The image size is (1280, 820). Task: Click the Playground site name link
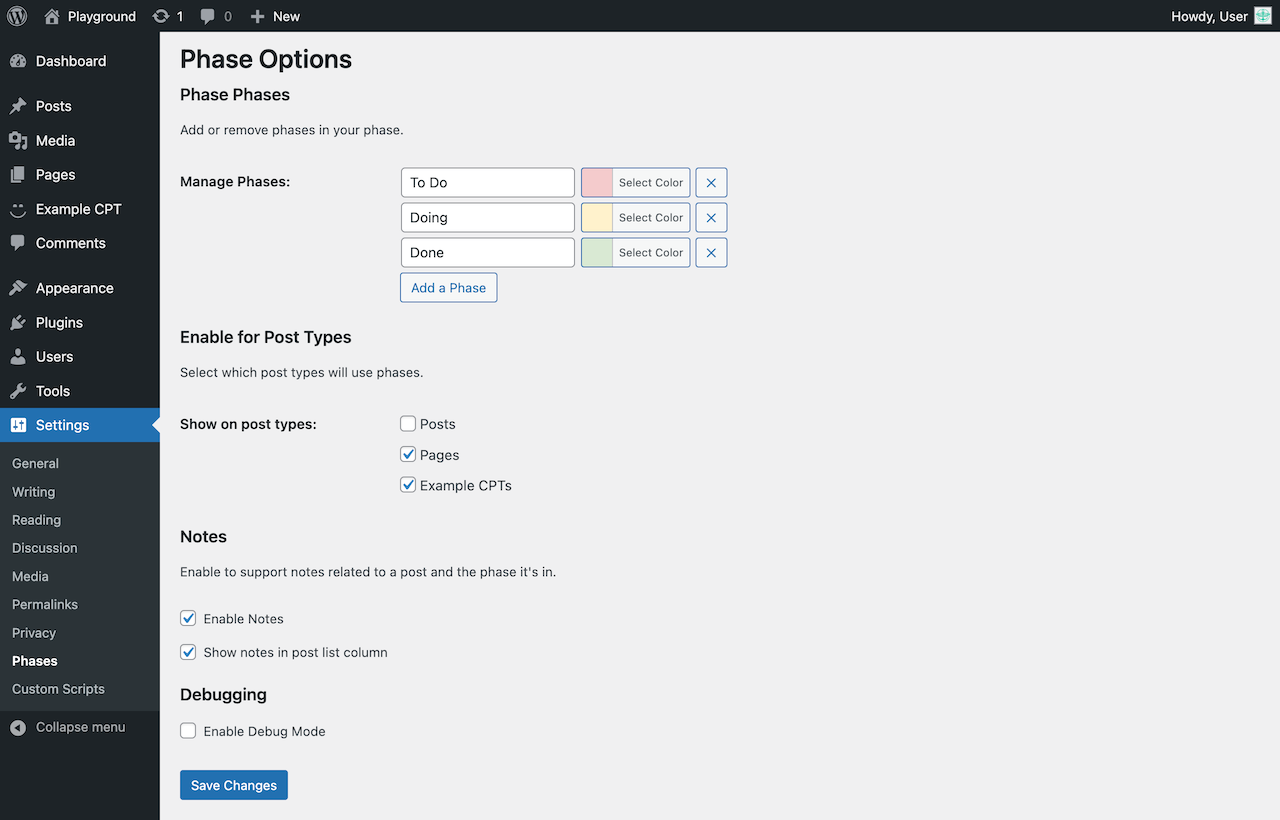pos(102,16)
